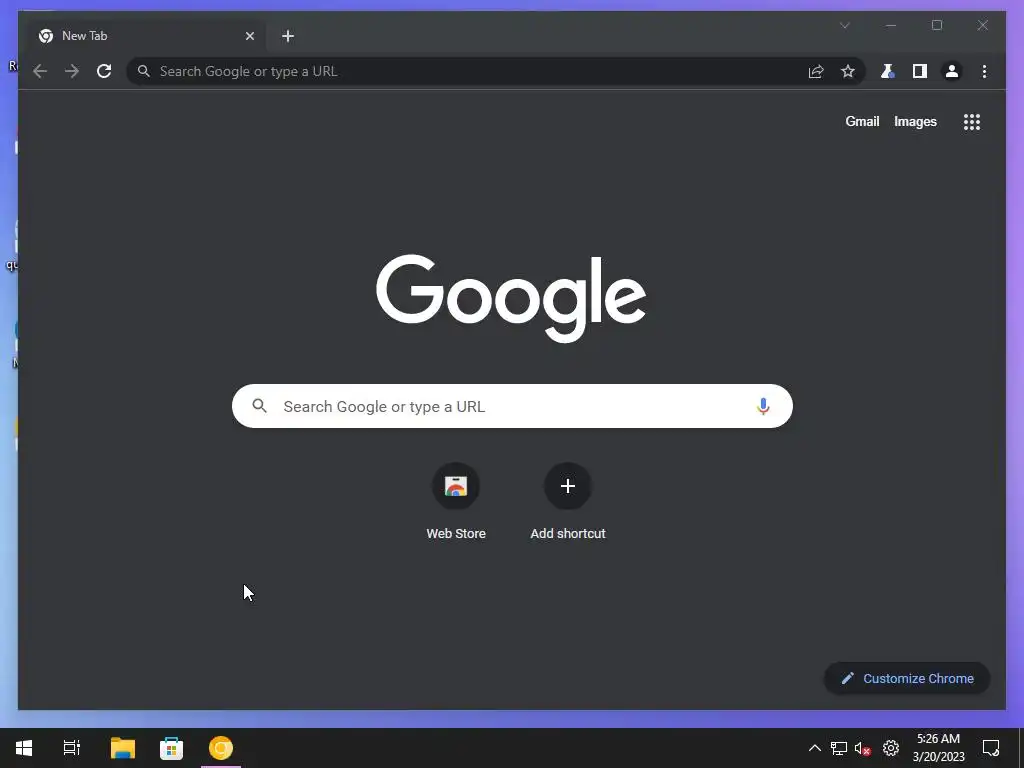The image size is (1024, 768).
Task: Maximize the Chrome window
Action: [x=936, y=25]
